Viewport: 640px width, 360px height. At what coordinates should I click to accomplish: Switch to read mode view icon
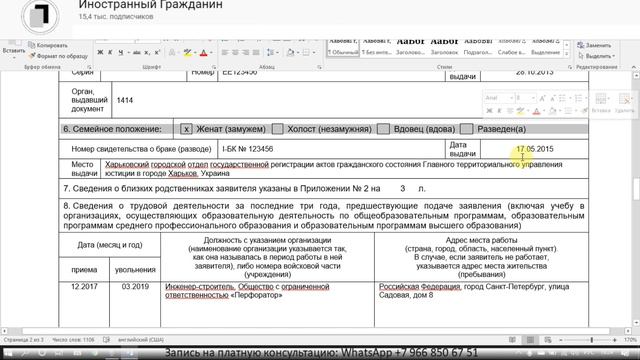coord(513,340)
